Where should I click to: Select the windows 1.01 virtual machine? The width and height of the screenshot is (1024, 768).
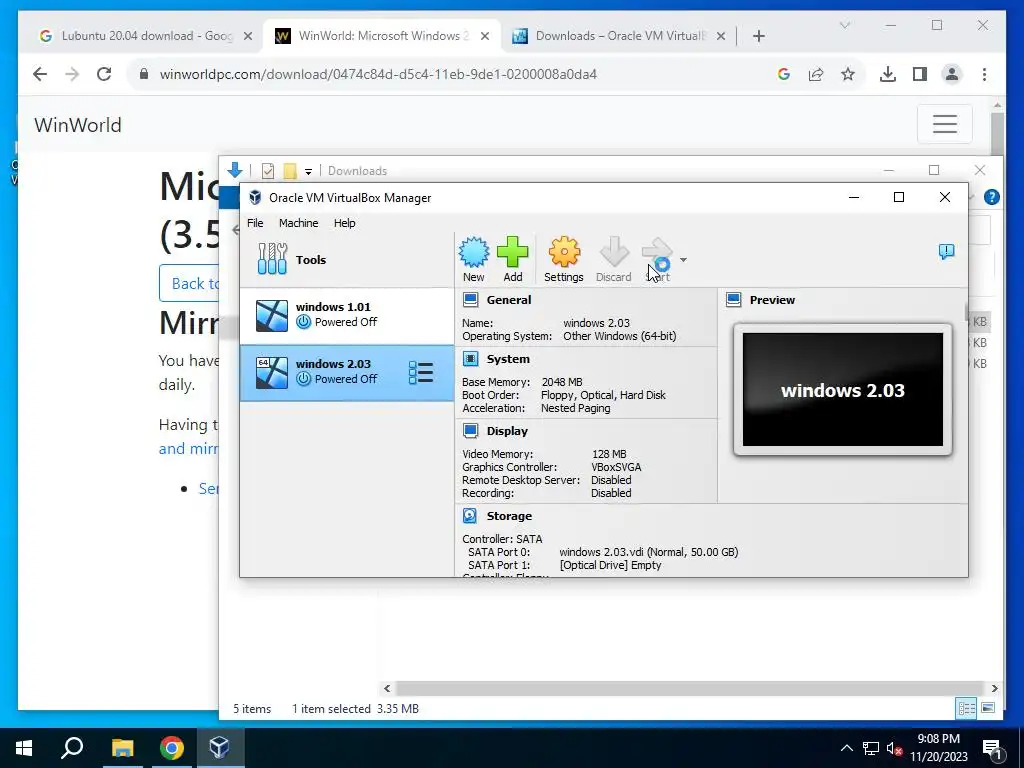(347, 315)
